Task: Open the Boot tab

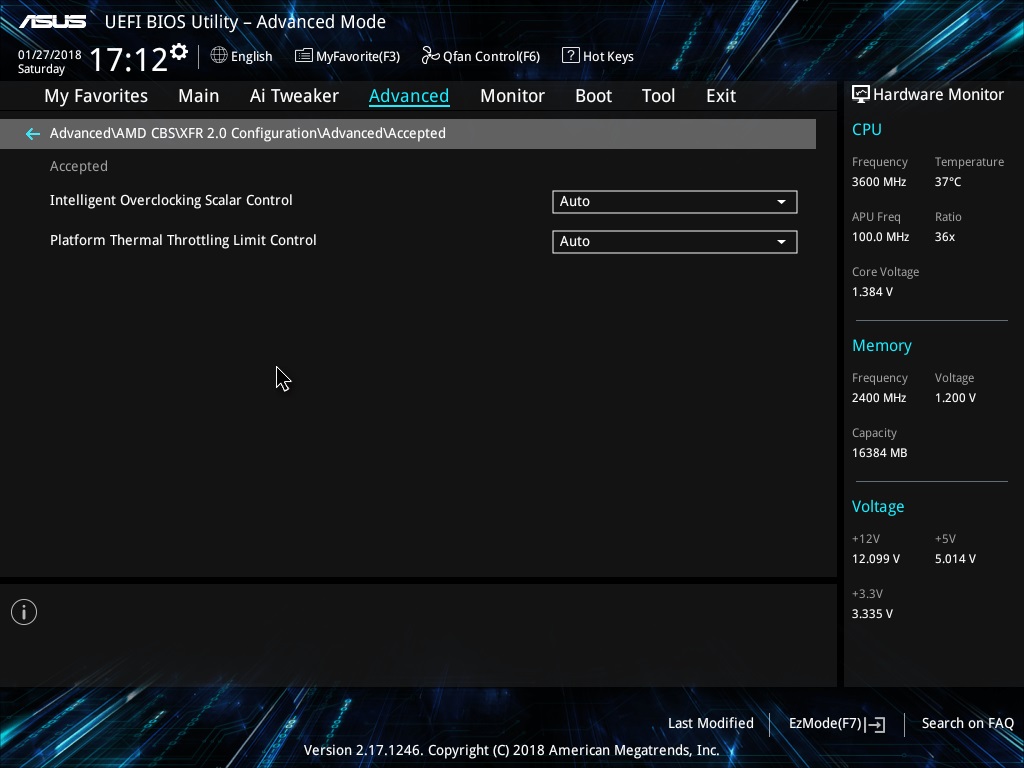Action: pos(593,96)
